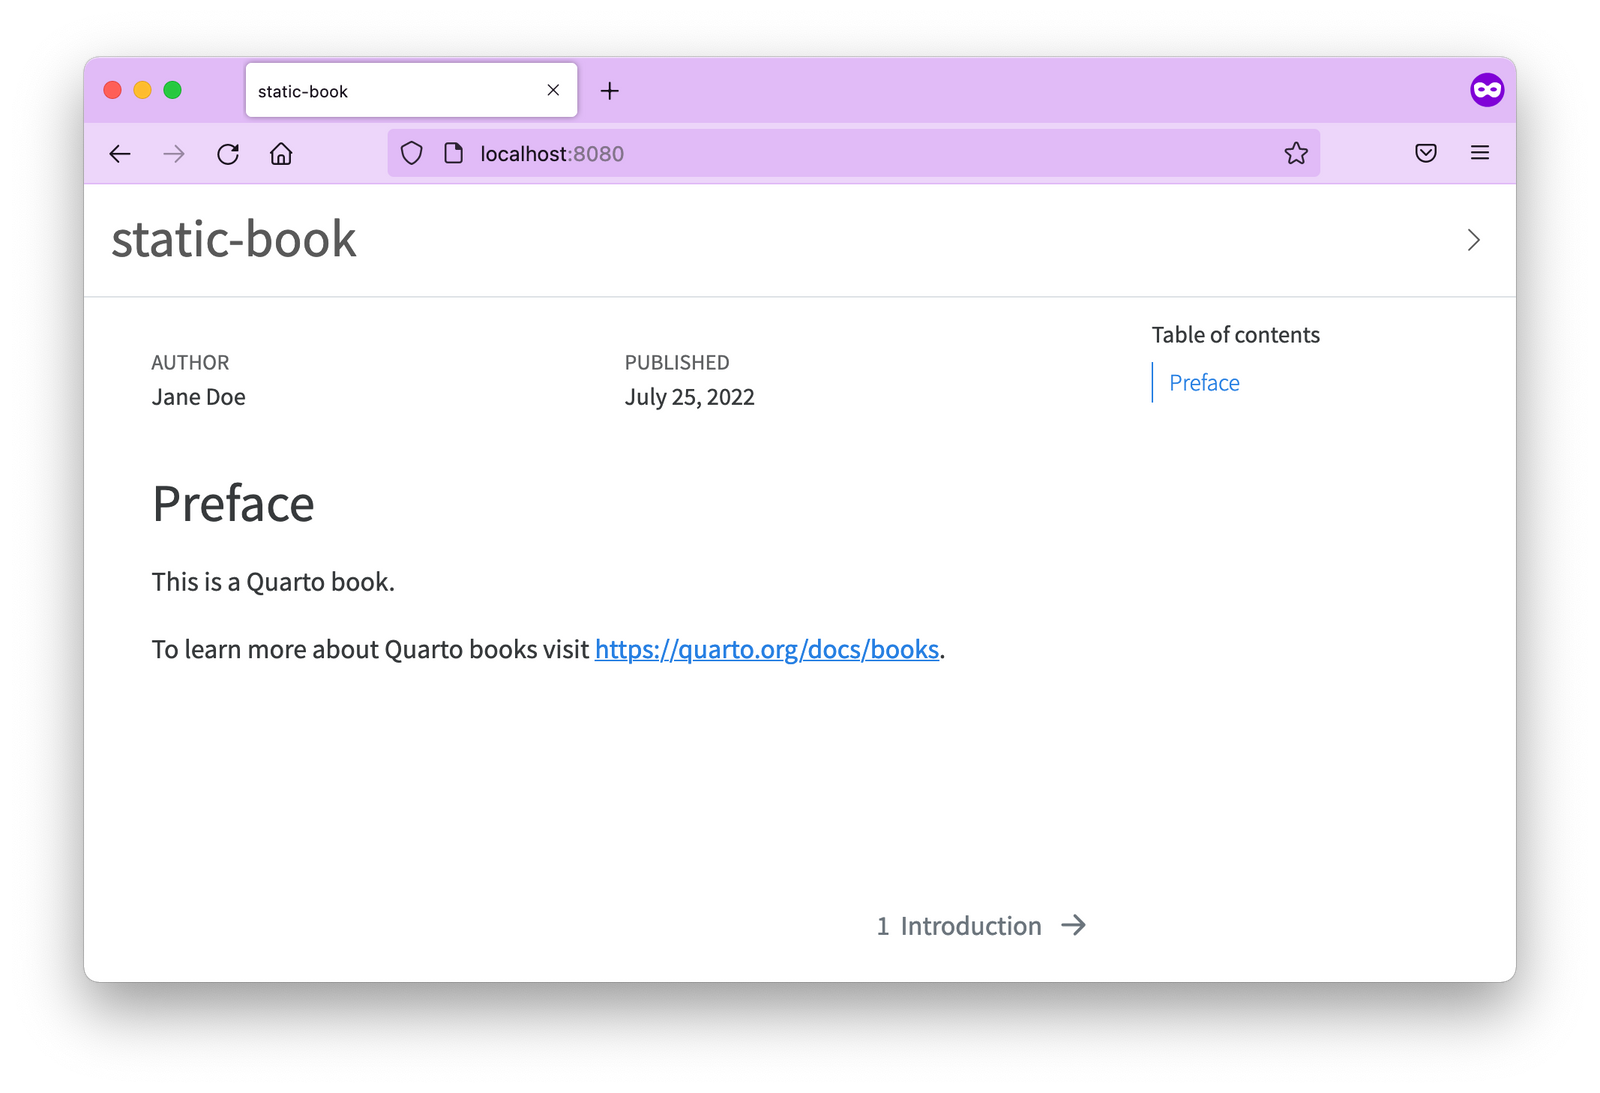This screenshot has height=1093, width=1600.
Task: Open the browser home page
Action: 281,153
